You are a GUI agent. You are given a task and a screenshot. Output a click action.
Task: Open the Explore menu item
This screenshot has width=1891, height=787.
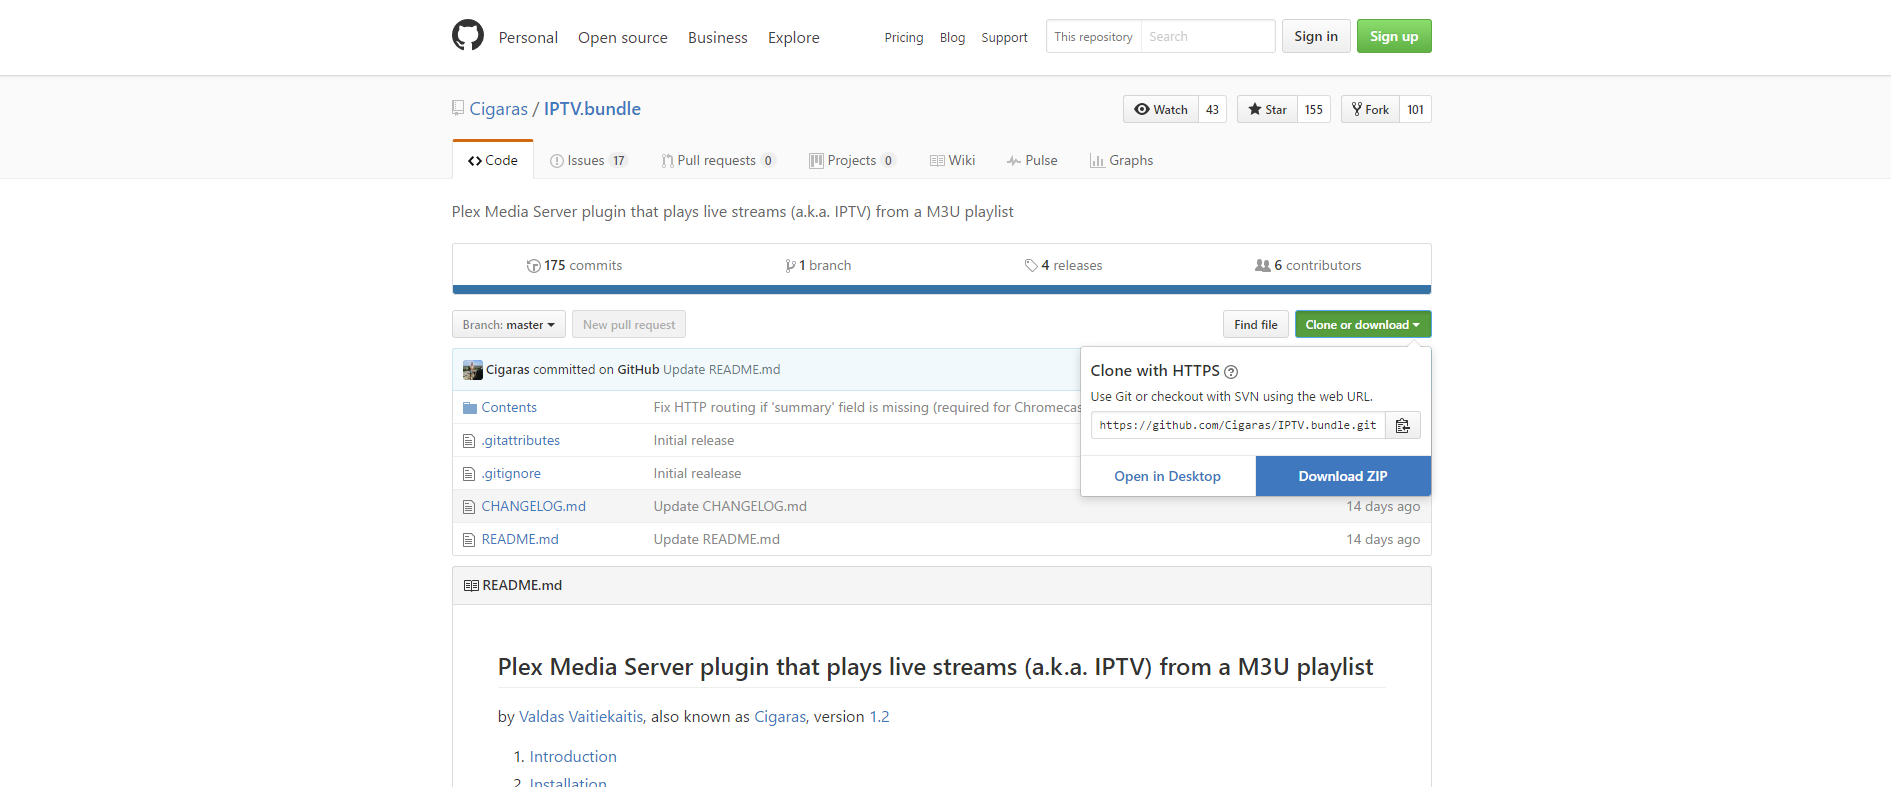[x=794, y=37]
